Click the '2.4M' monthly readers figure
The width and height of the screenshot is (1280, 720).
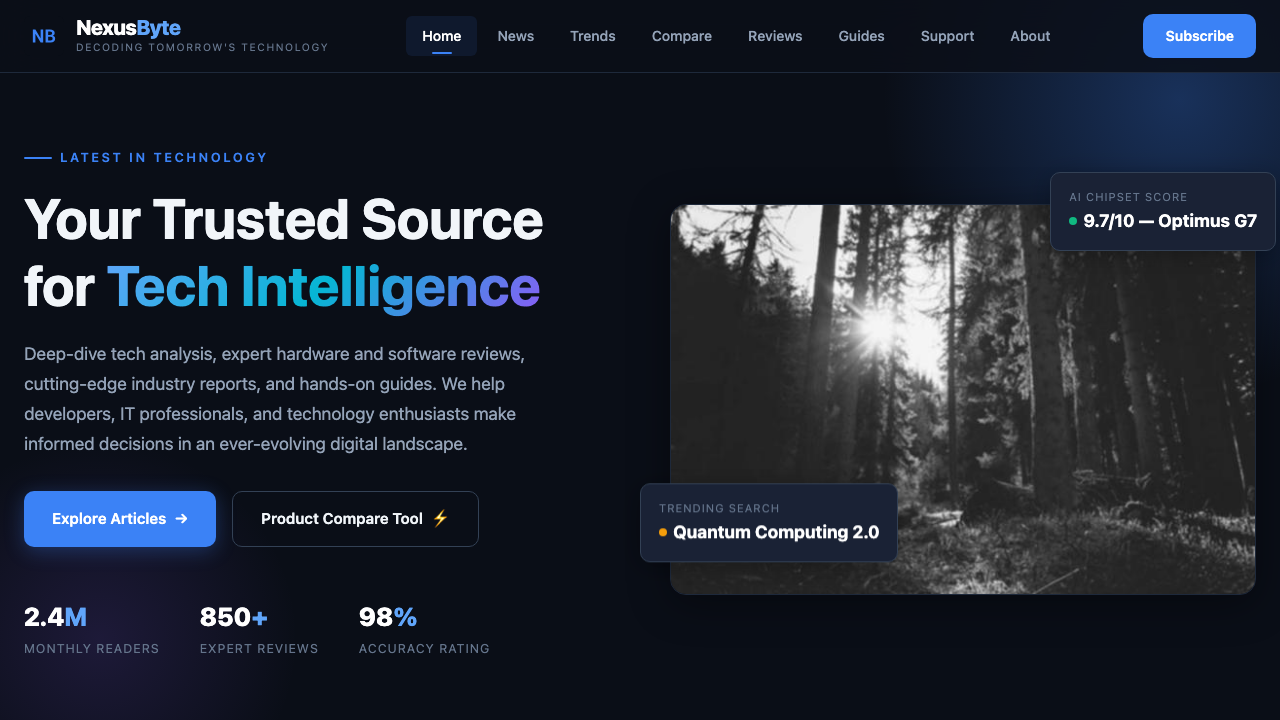coord(55,617)
